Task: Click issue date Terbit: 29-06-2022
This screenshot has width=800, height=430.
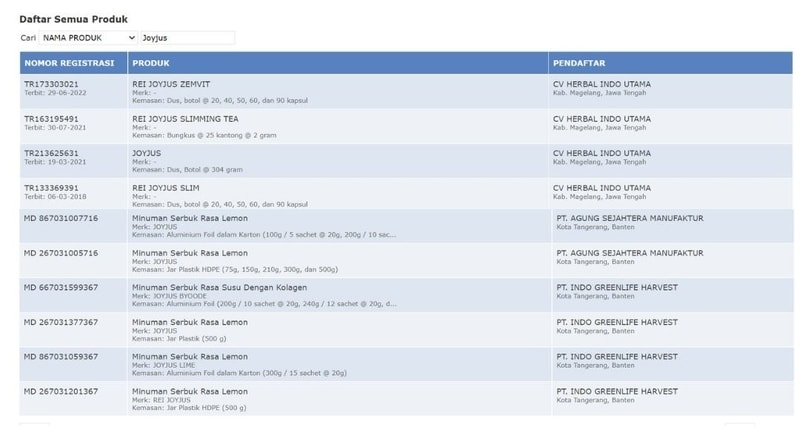Action: point(55,93)
